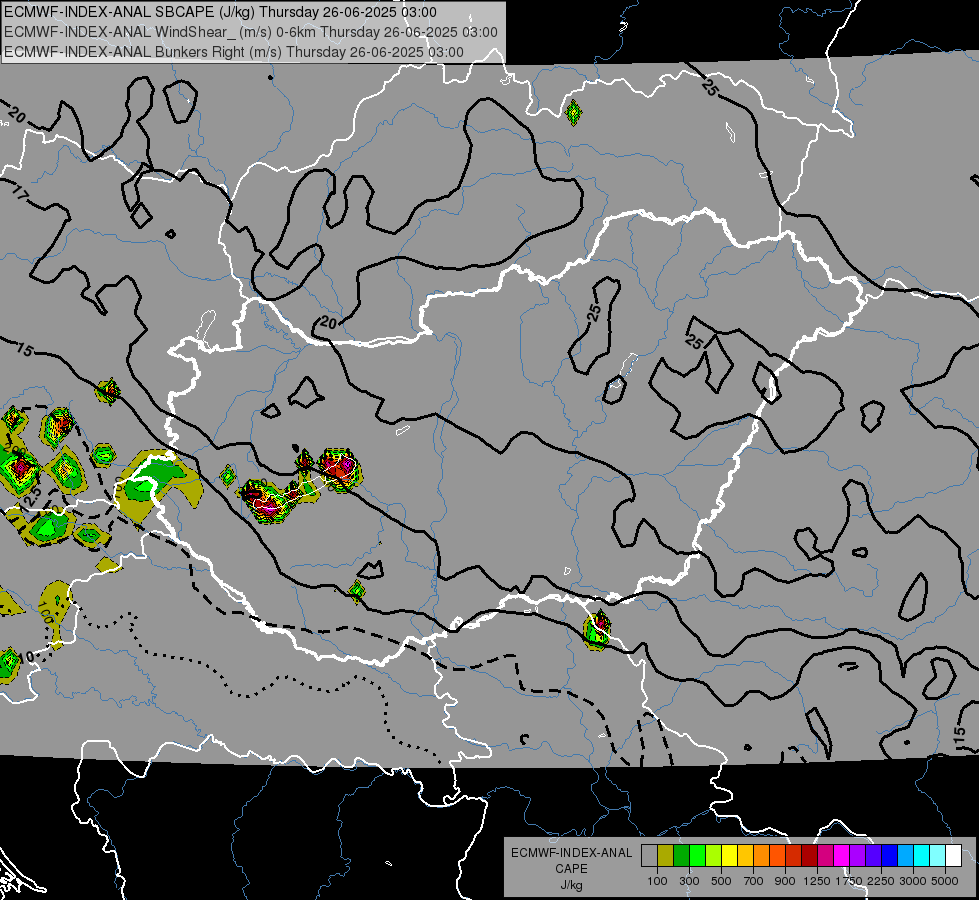Viewport: 979px width, 900px height.
Task: Select the dark red swatch left of 1250
Action: click(809, 855)
